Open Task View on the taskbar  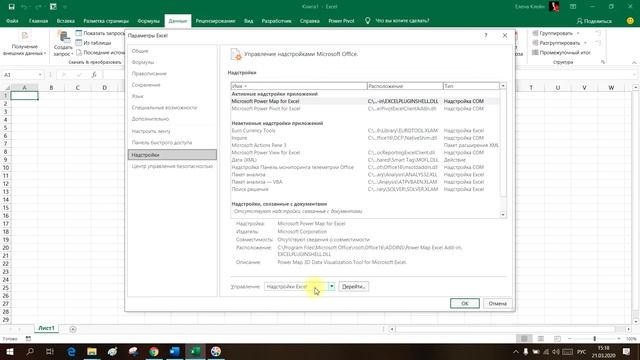click(50, 351)
